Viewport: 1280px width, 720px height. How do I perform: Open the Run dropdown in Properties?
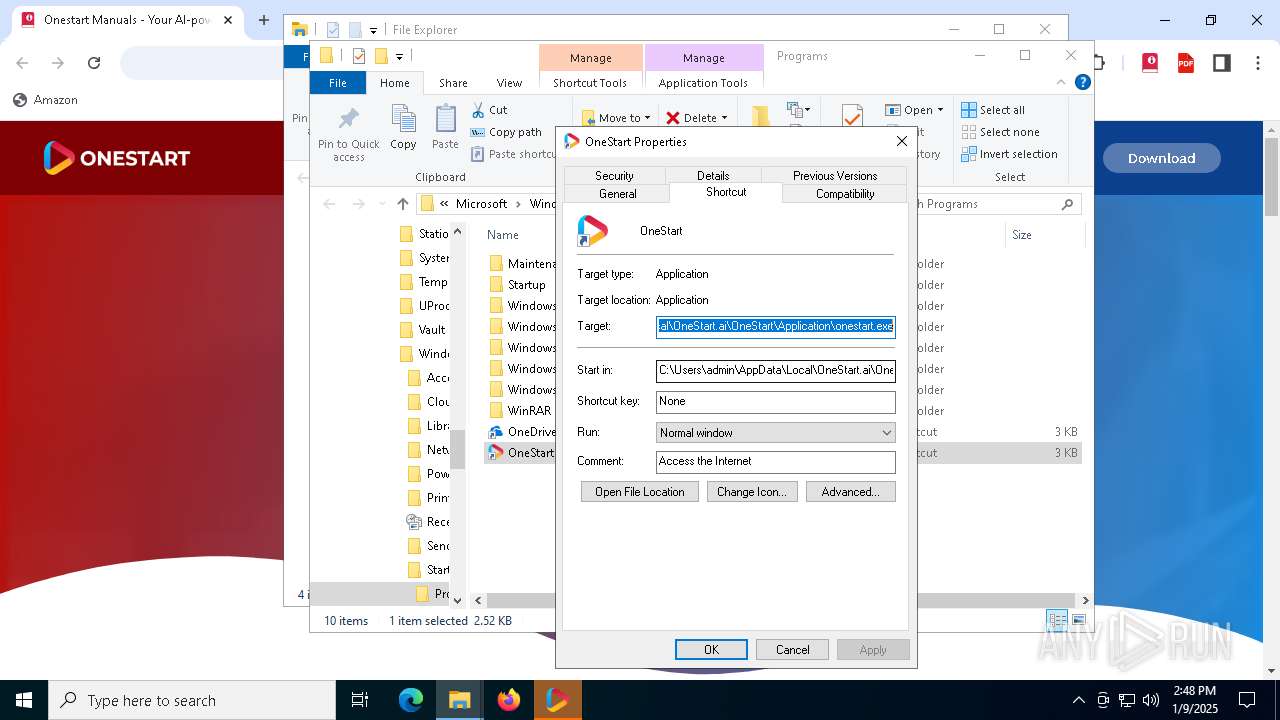point(886,433)
